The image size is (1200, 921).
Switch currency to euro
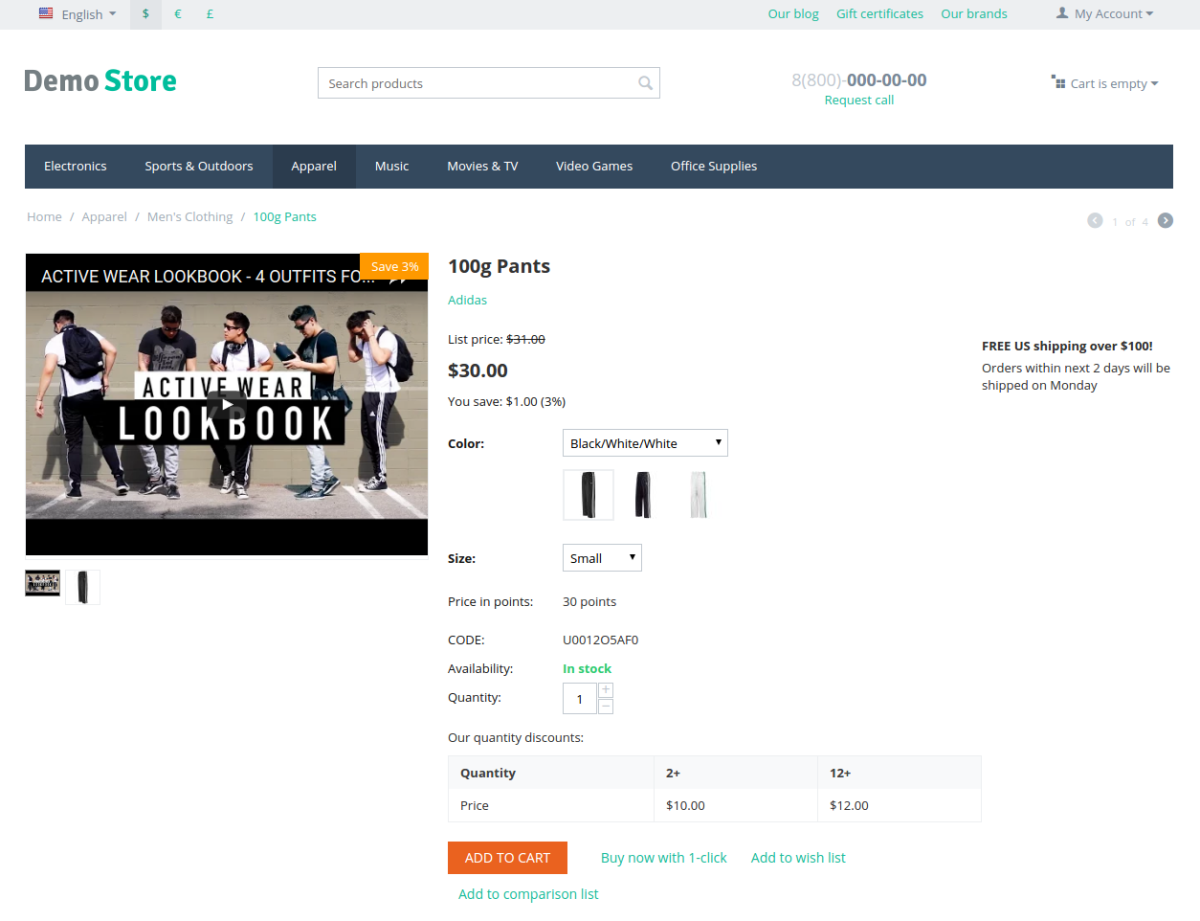[x=177, y=14]
